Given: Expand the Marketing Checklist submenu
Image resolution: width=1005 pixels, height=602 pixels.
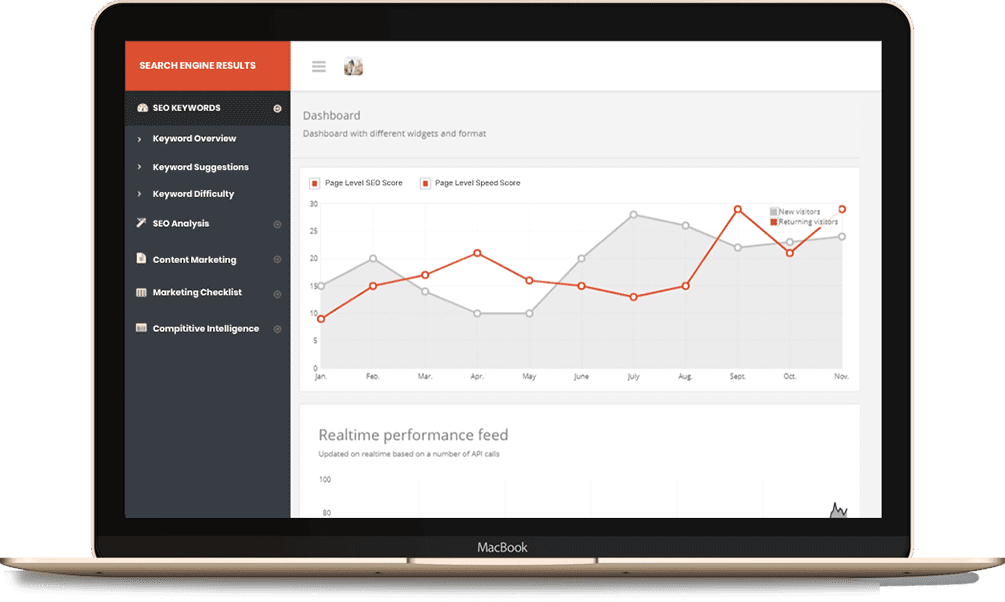Looking at the screenshot, I should [277, 294].
